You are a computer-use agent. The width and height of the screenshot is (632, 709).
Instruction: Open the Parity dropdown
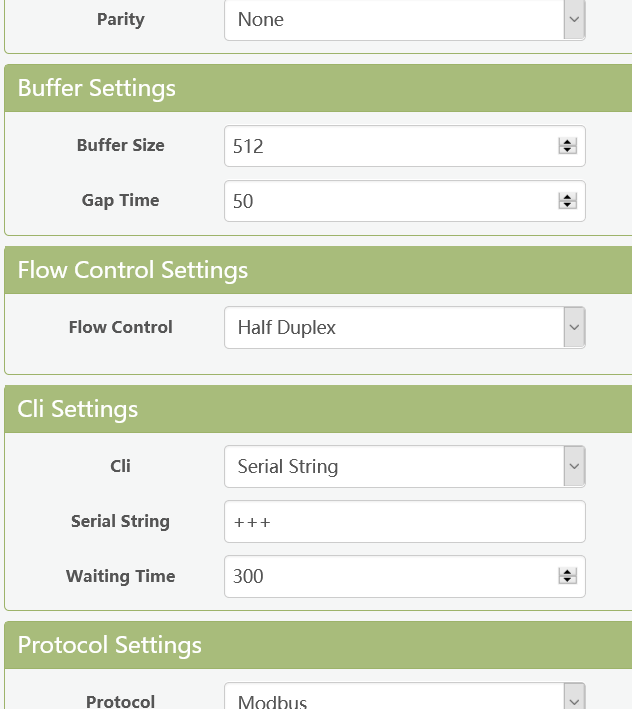click(404, 20)
